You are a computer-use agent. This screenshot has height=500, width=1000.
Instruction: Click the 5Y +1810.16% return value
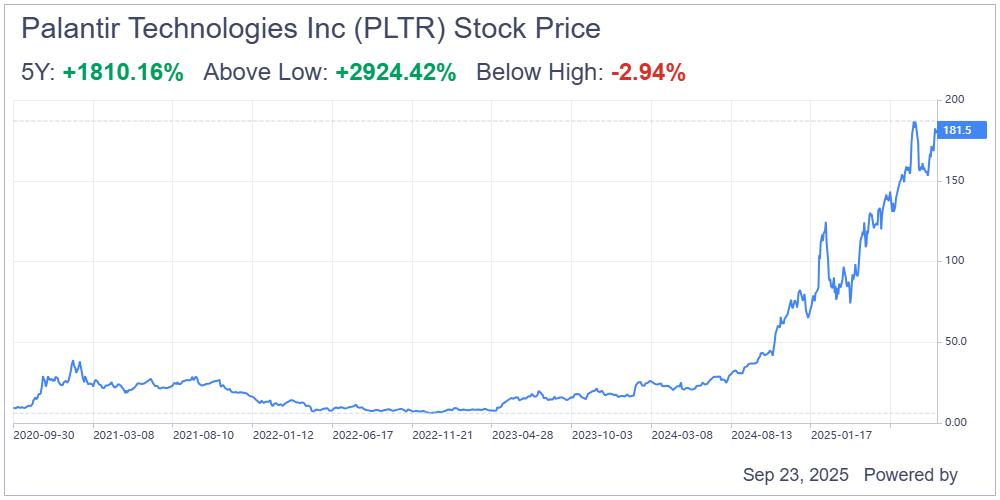pyautogui.click(x=122, y=72)
